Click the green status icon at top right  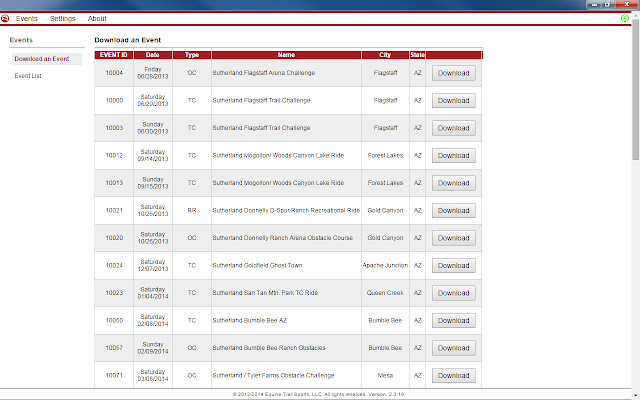click(625, 18)
